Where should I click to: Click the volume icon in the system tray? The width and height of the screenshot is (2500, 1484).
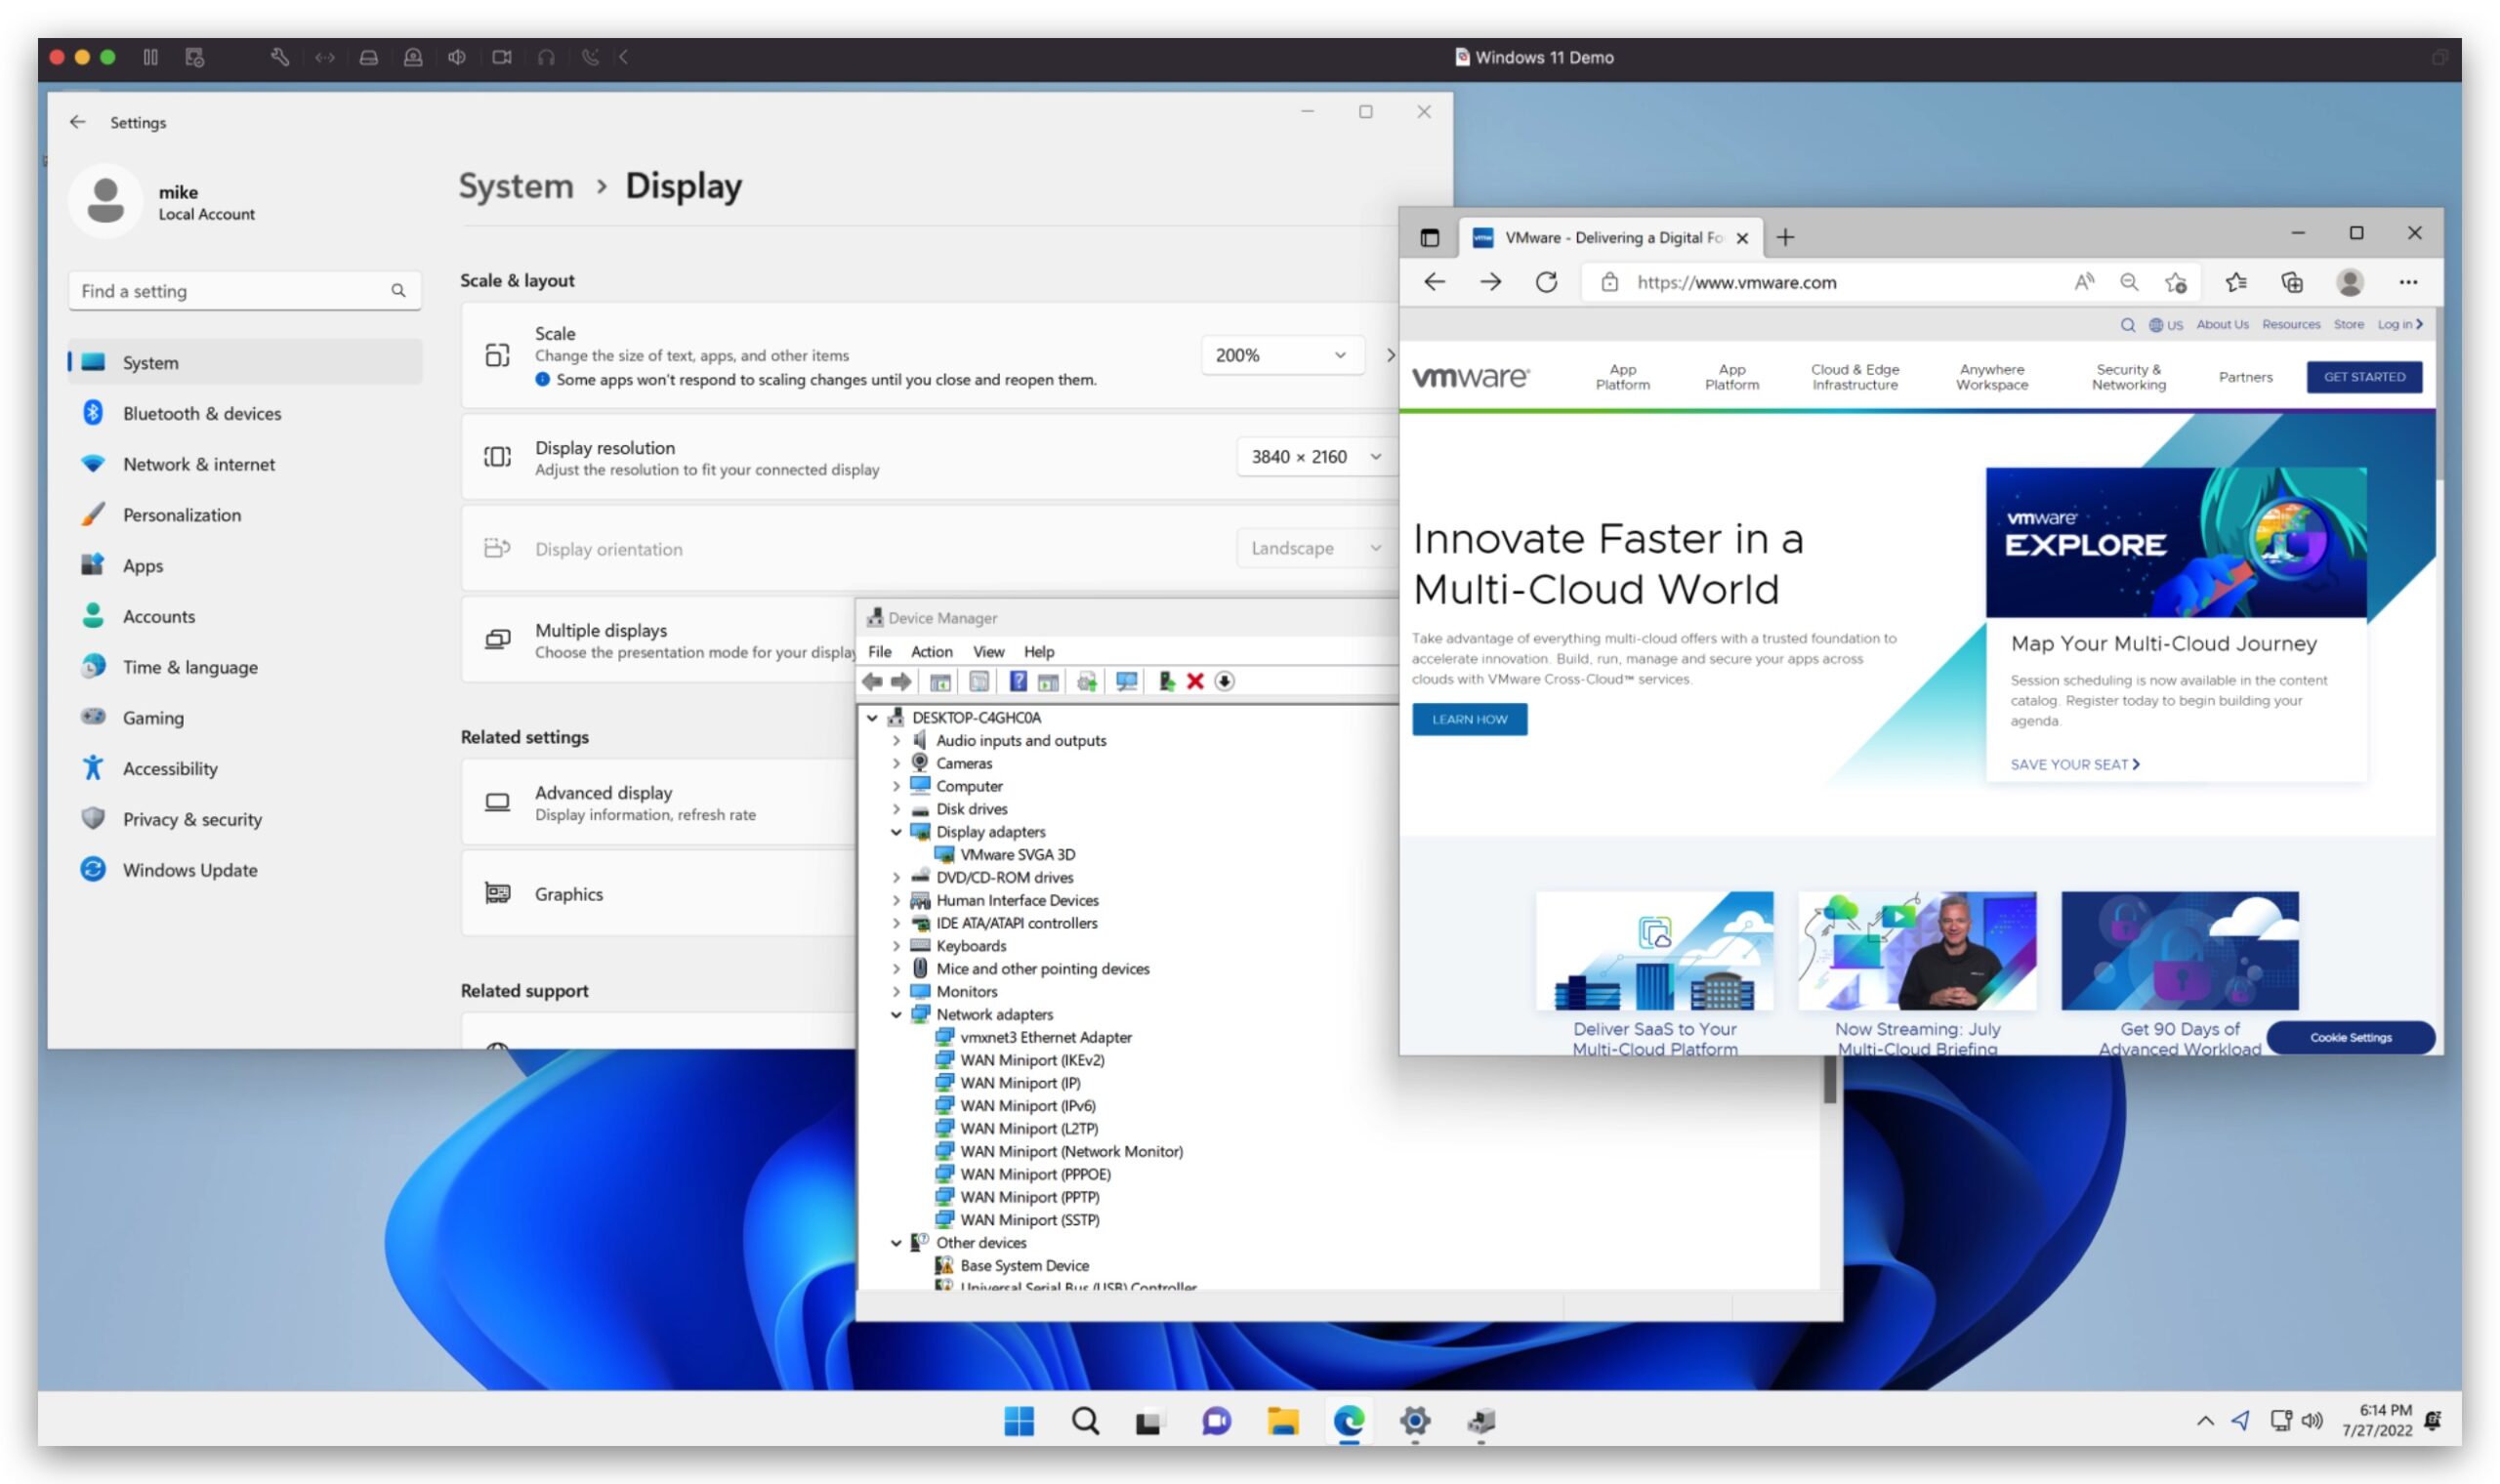coord(2311,1420)
